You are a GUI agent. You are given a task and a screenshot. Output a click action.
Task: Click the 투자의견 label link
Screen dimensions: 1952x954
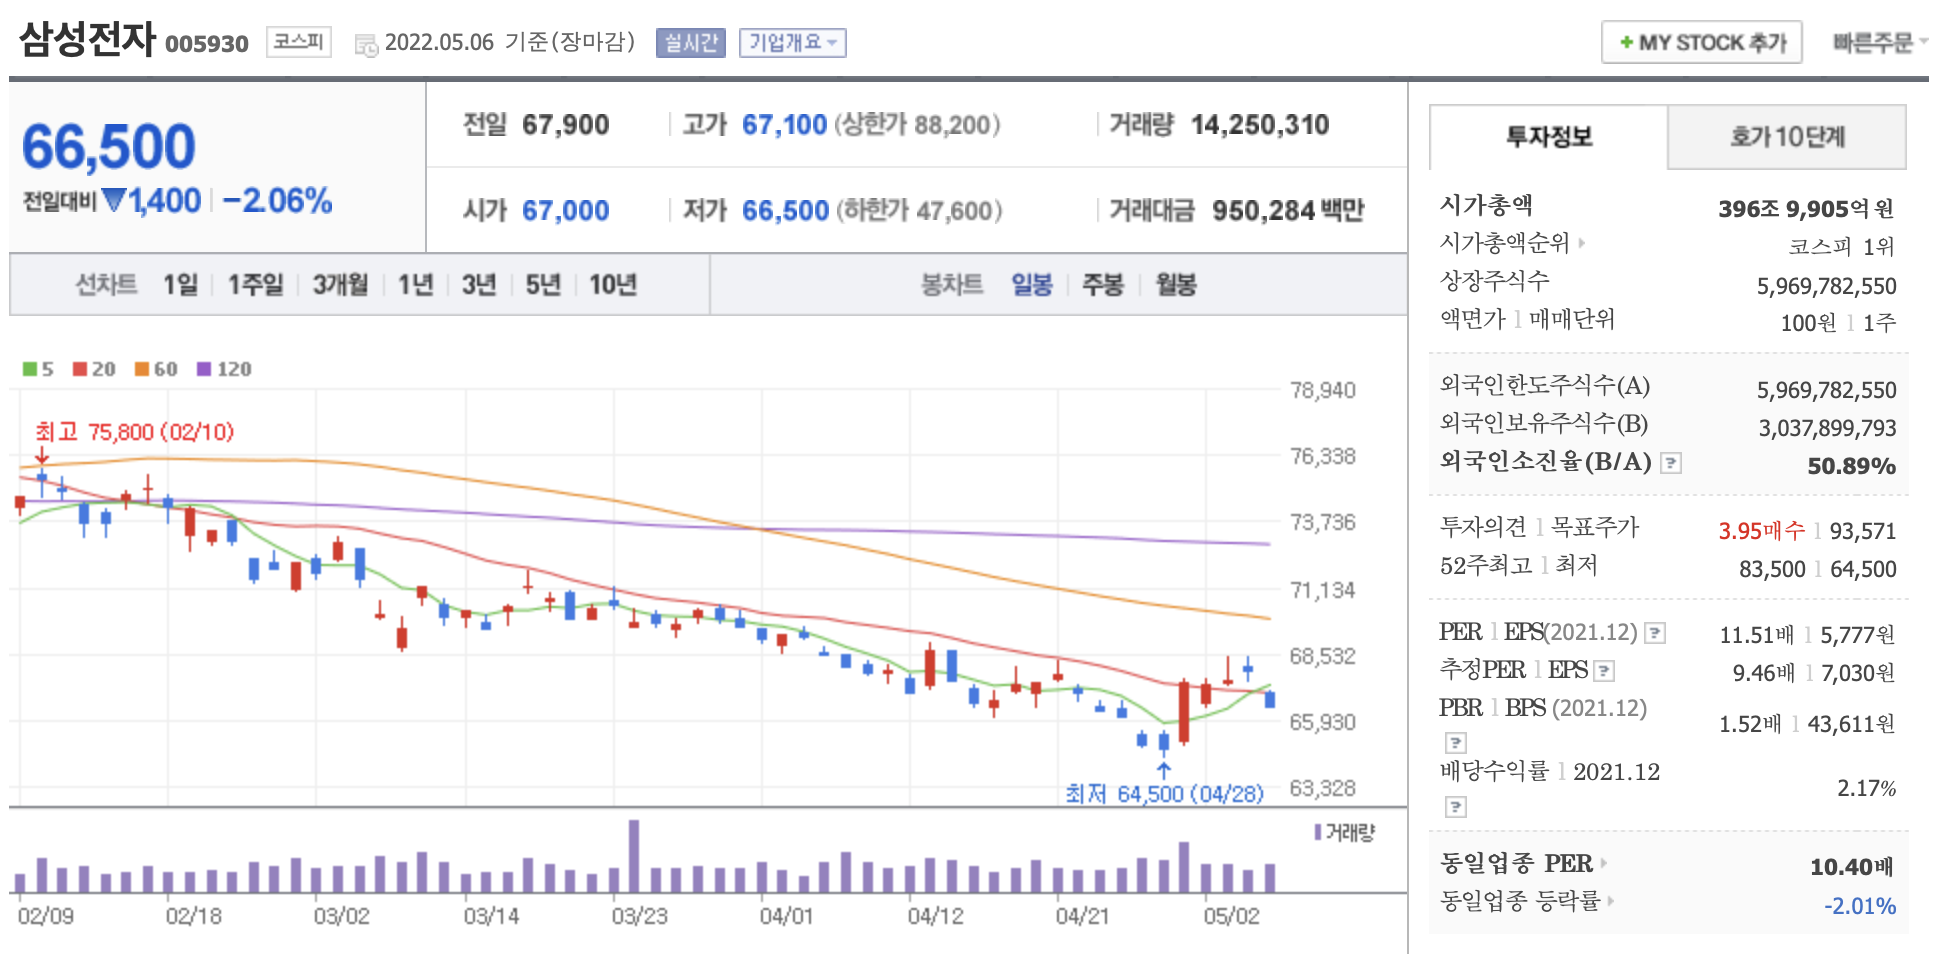[1483, 527]
